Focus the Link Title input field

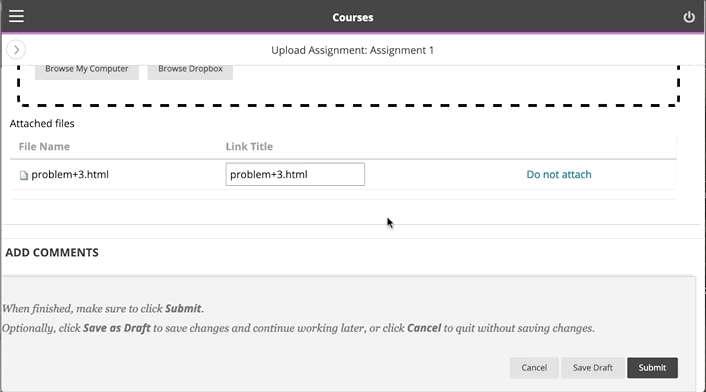pos(295,174)
